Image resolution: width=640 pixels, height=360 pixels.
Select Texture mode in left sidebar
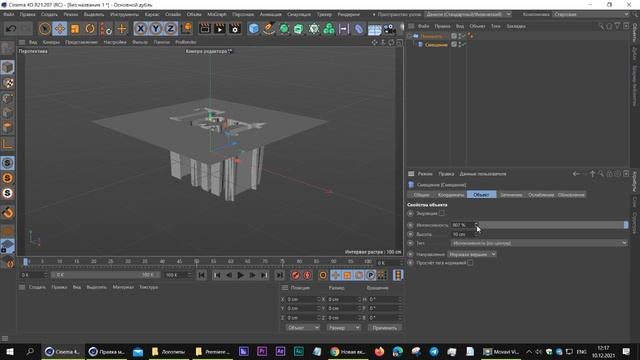tap(7, 83)
